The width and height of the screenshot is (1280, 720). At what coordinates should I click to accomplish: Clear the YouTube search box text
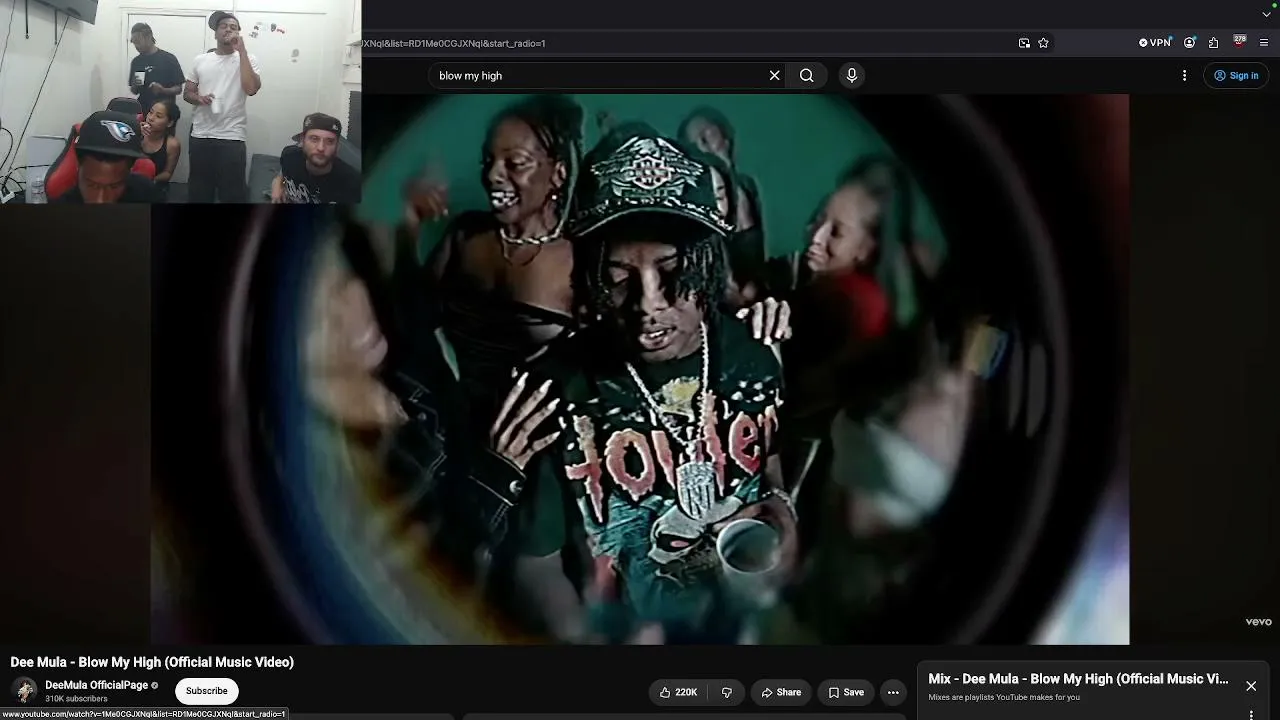pyautogui.click(x=774, y=75)
